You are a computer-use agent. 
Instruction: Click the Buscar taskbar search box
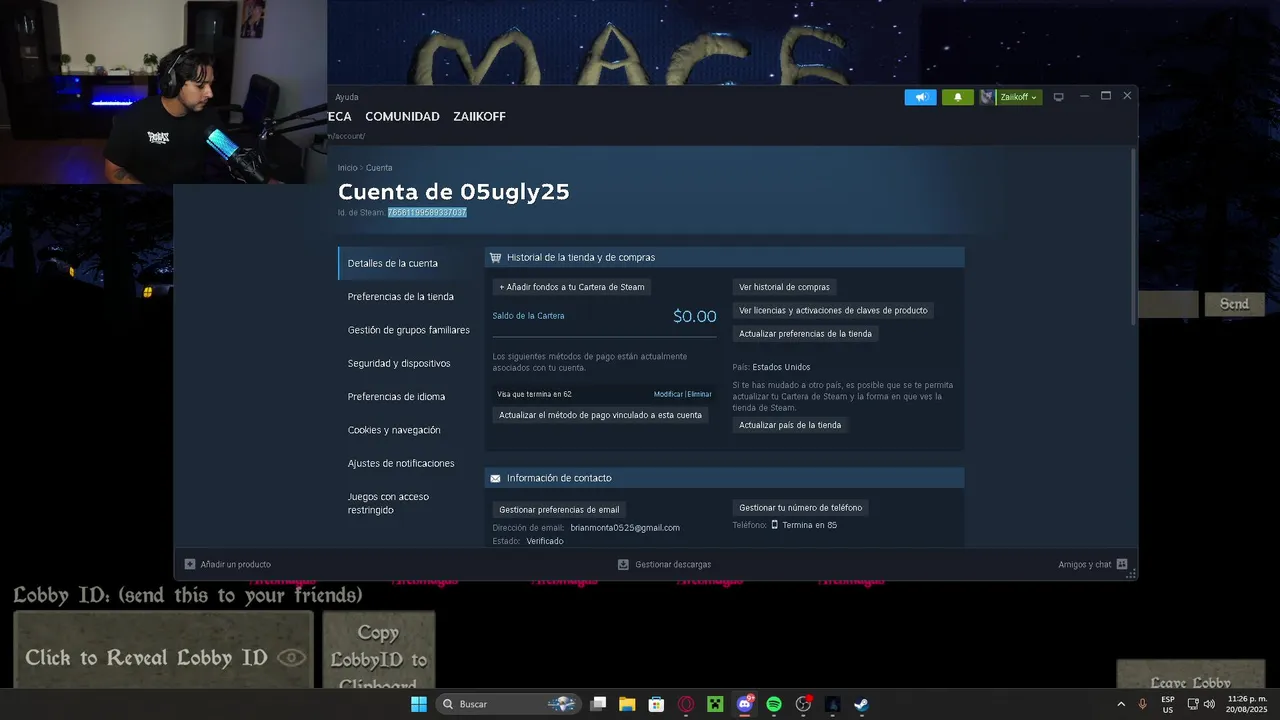click(510, 704)
